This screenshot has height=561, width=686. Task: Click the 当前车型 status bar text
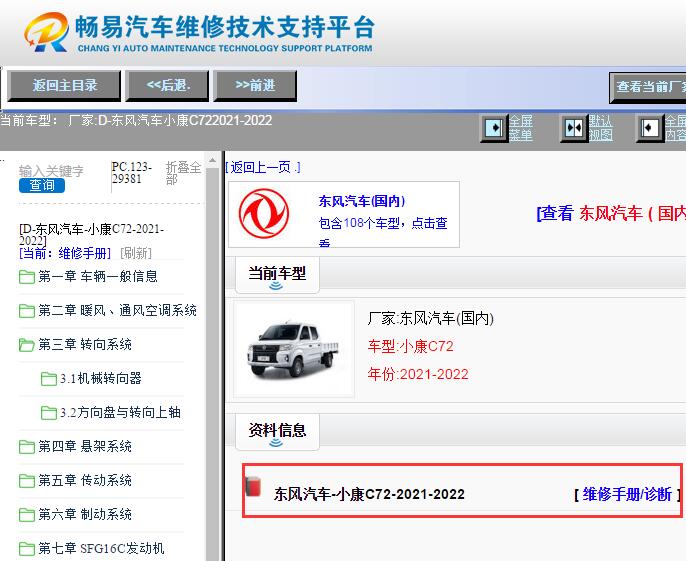coord(136,120)
